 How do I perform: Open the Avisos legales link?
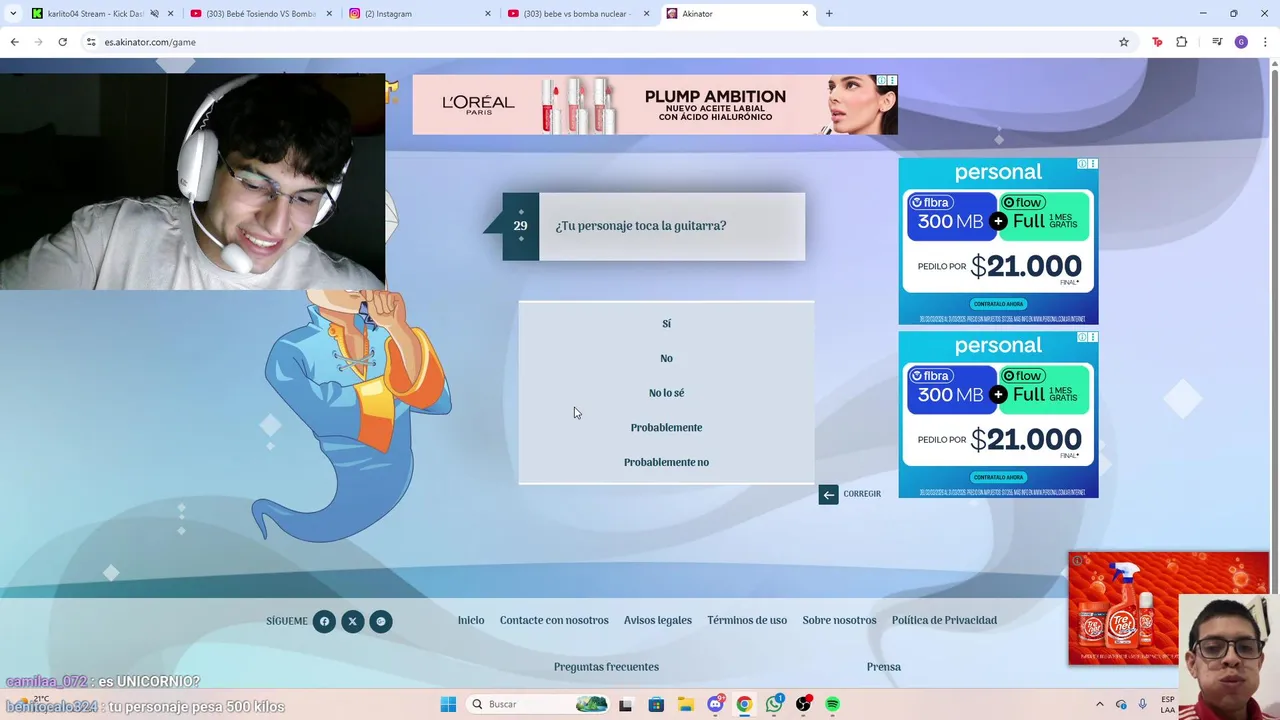658,620
